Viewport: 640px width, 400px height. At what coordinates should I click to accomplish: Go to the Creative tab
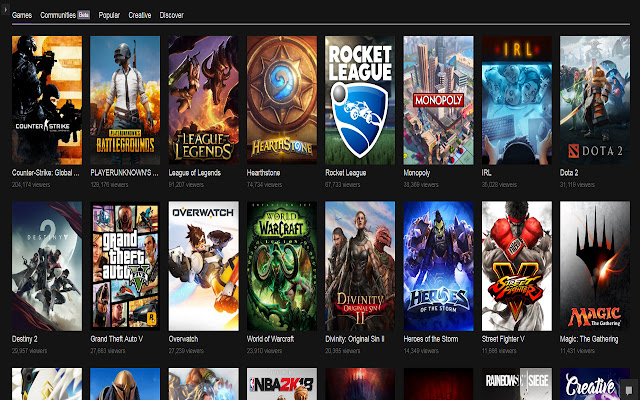point(140,15)
